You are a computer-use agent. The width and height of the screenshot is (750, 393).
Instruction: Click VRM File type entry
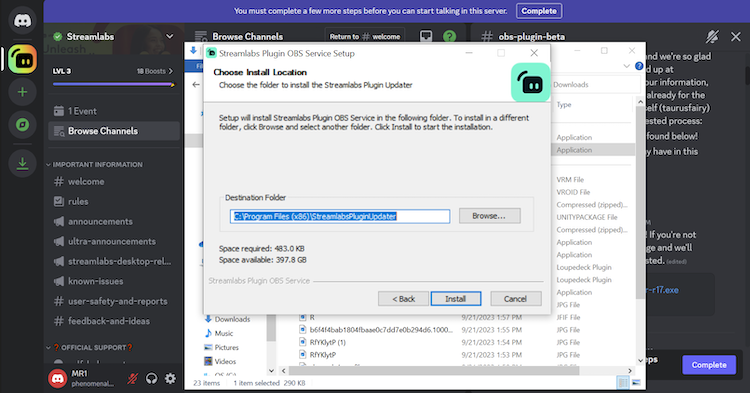(x=570, y=180)
